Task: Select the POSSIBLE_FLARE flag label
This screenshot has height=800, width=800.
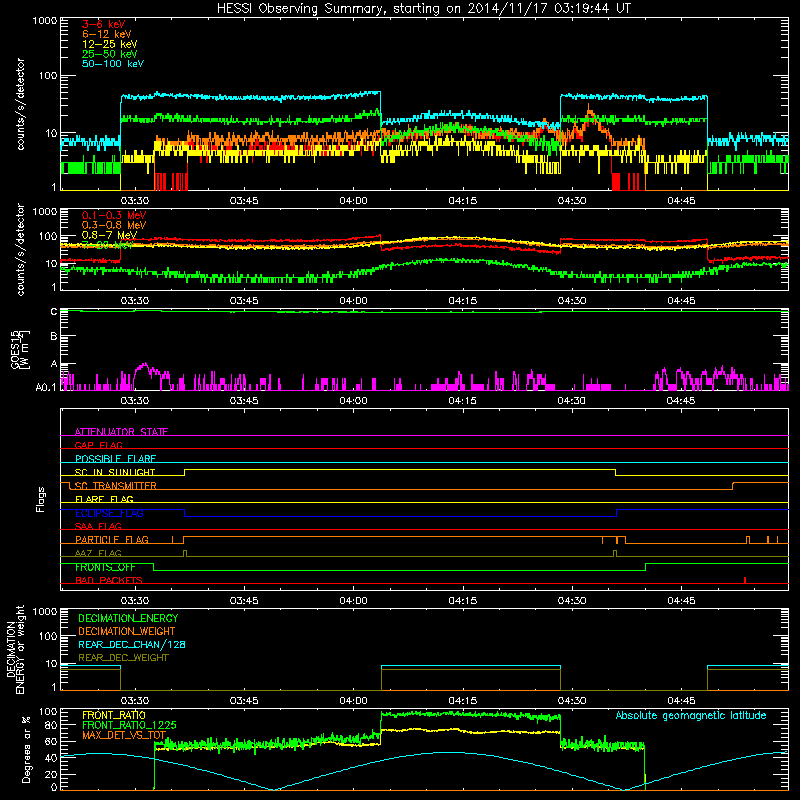Action: (x=115, y=459)
